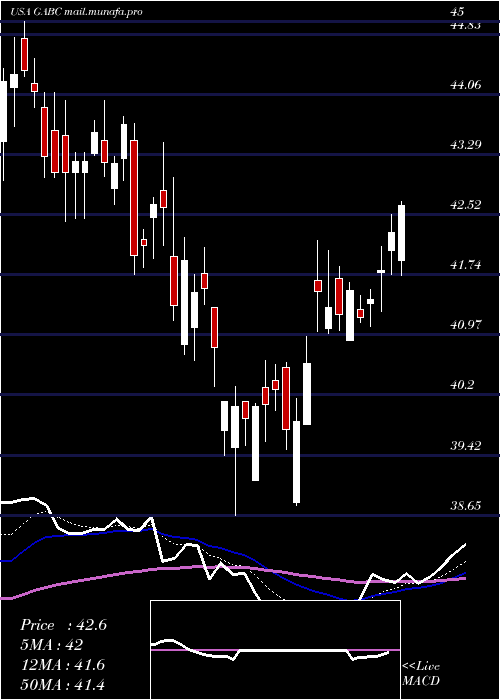
Task: Click the 'USA GABC mail.munafa.pro' chart title
Action: coord(76,12)
